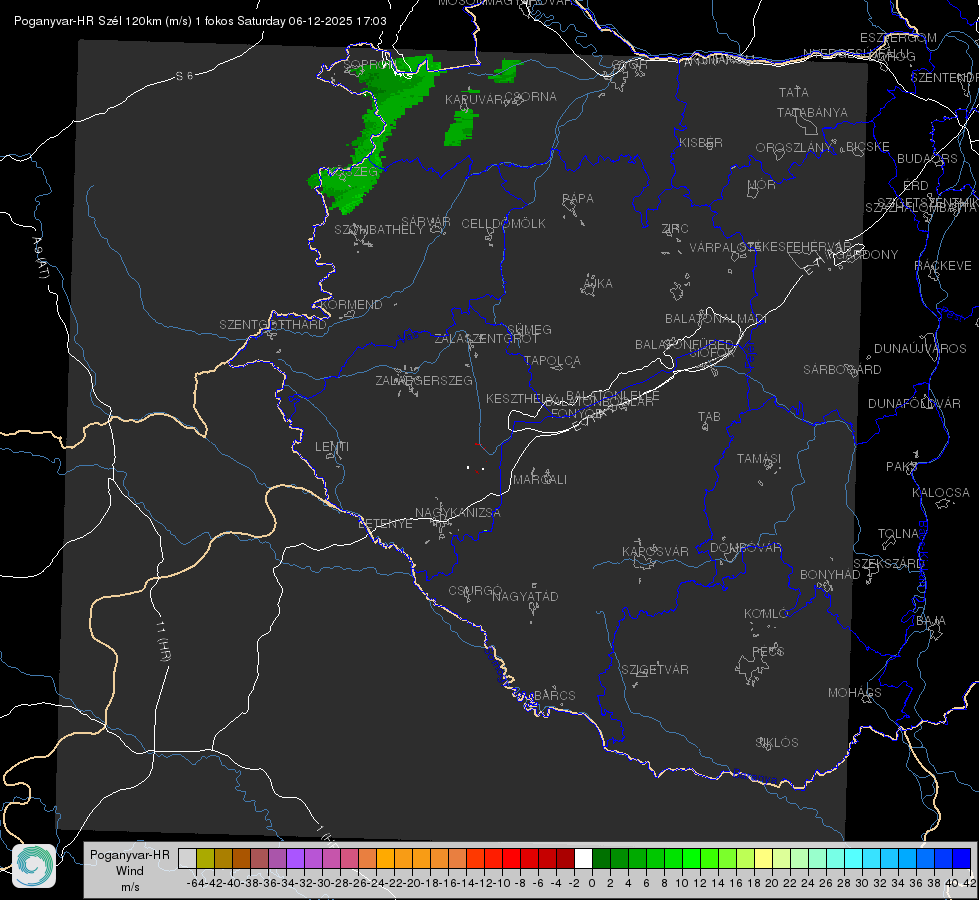This screenshot has height=900, width=979.
Task: Select the violet swatch between -34 and -32
Action: pos(295,858)
